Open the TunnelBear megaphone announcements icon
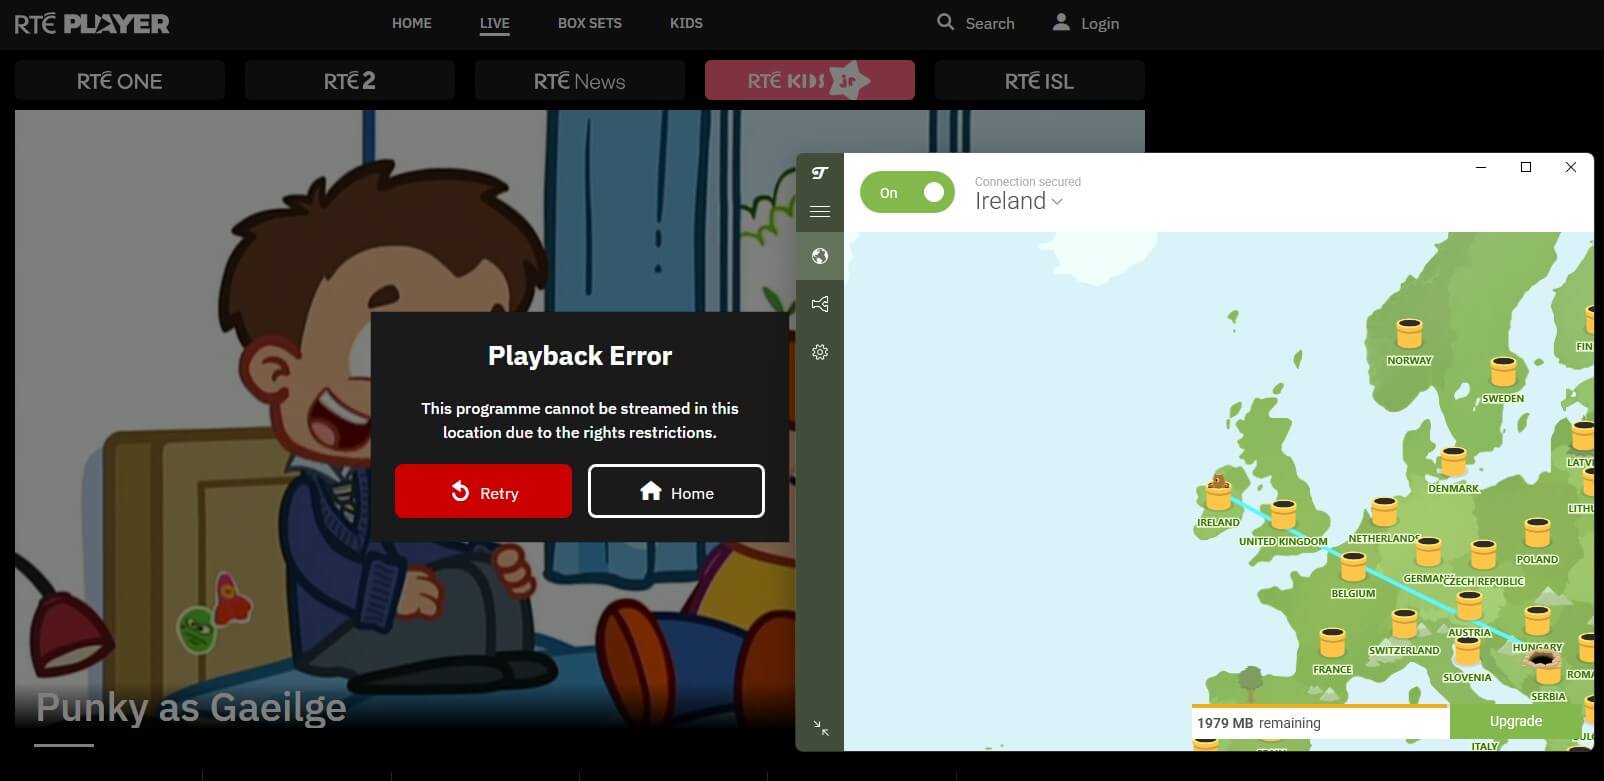 [820, 304]
